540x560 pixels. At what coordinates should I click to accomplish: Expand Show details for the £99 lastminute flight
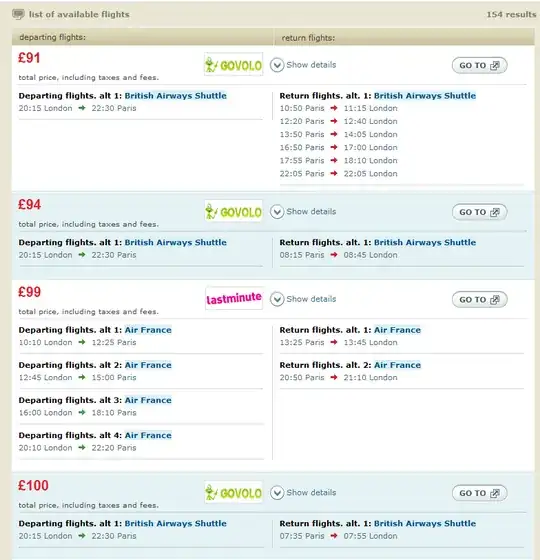point(303,299)
